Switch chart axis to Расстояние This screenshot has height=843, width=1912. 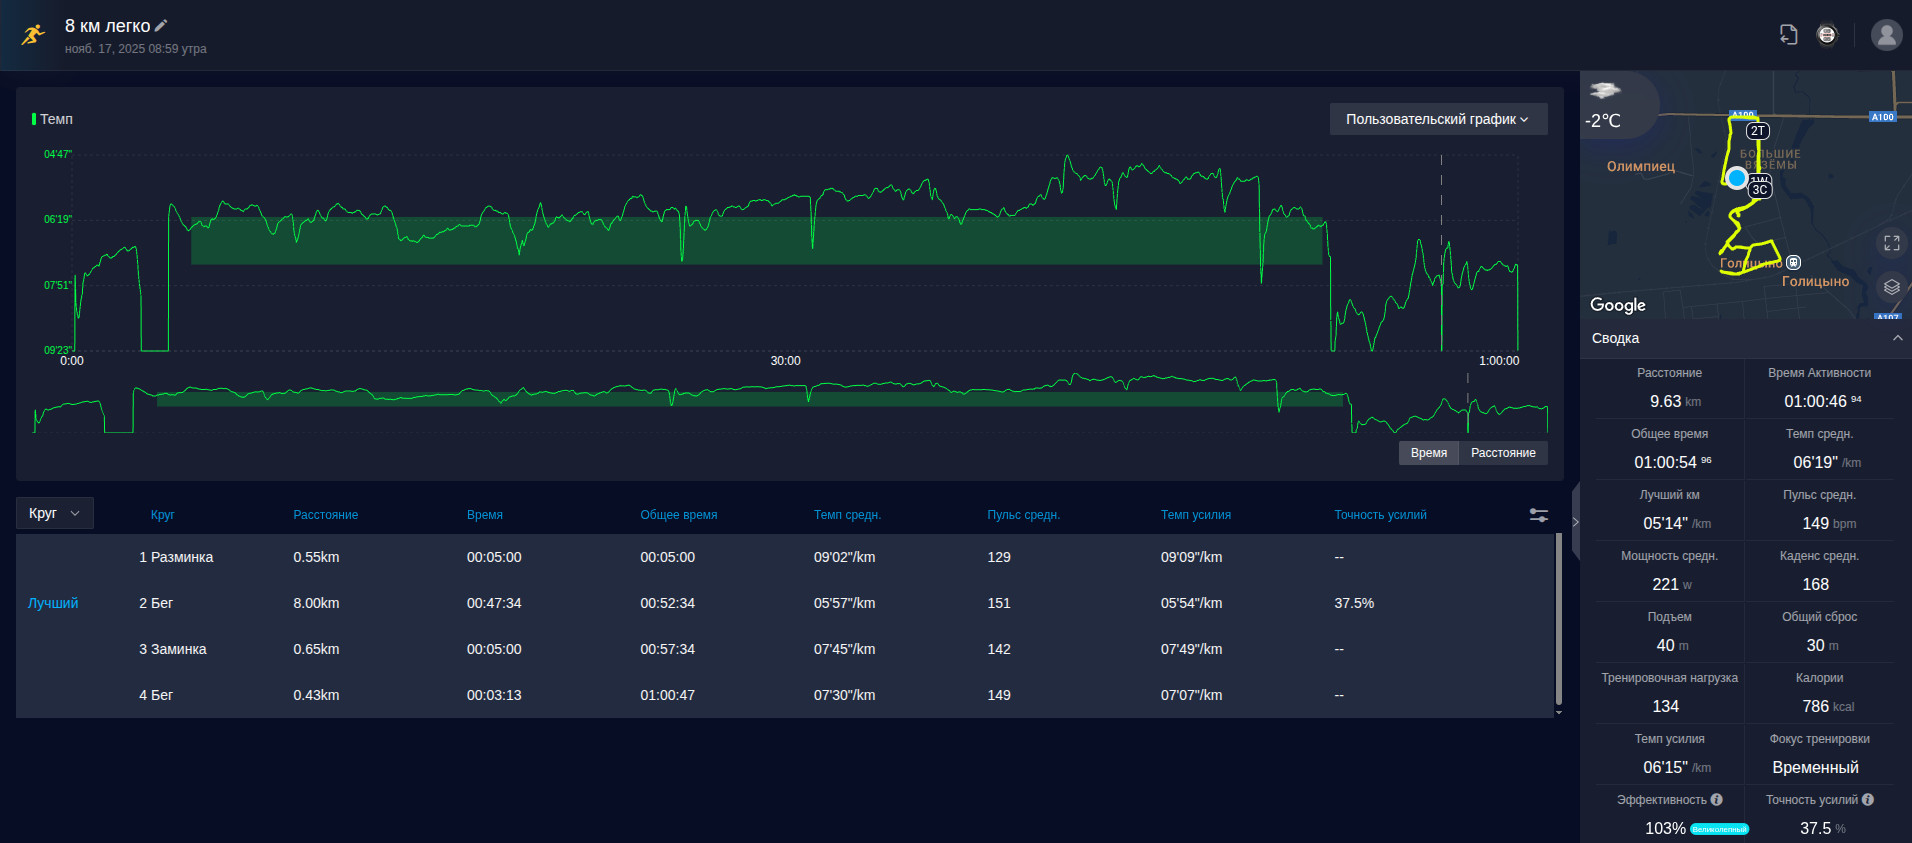tap(1503, 453)
